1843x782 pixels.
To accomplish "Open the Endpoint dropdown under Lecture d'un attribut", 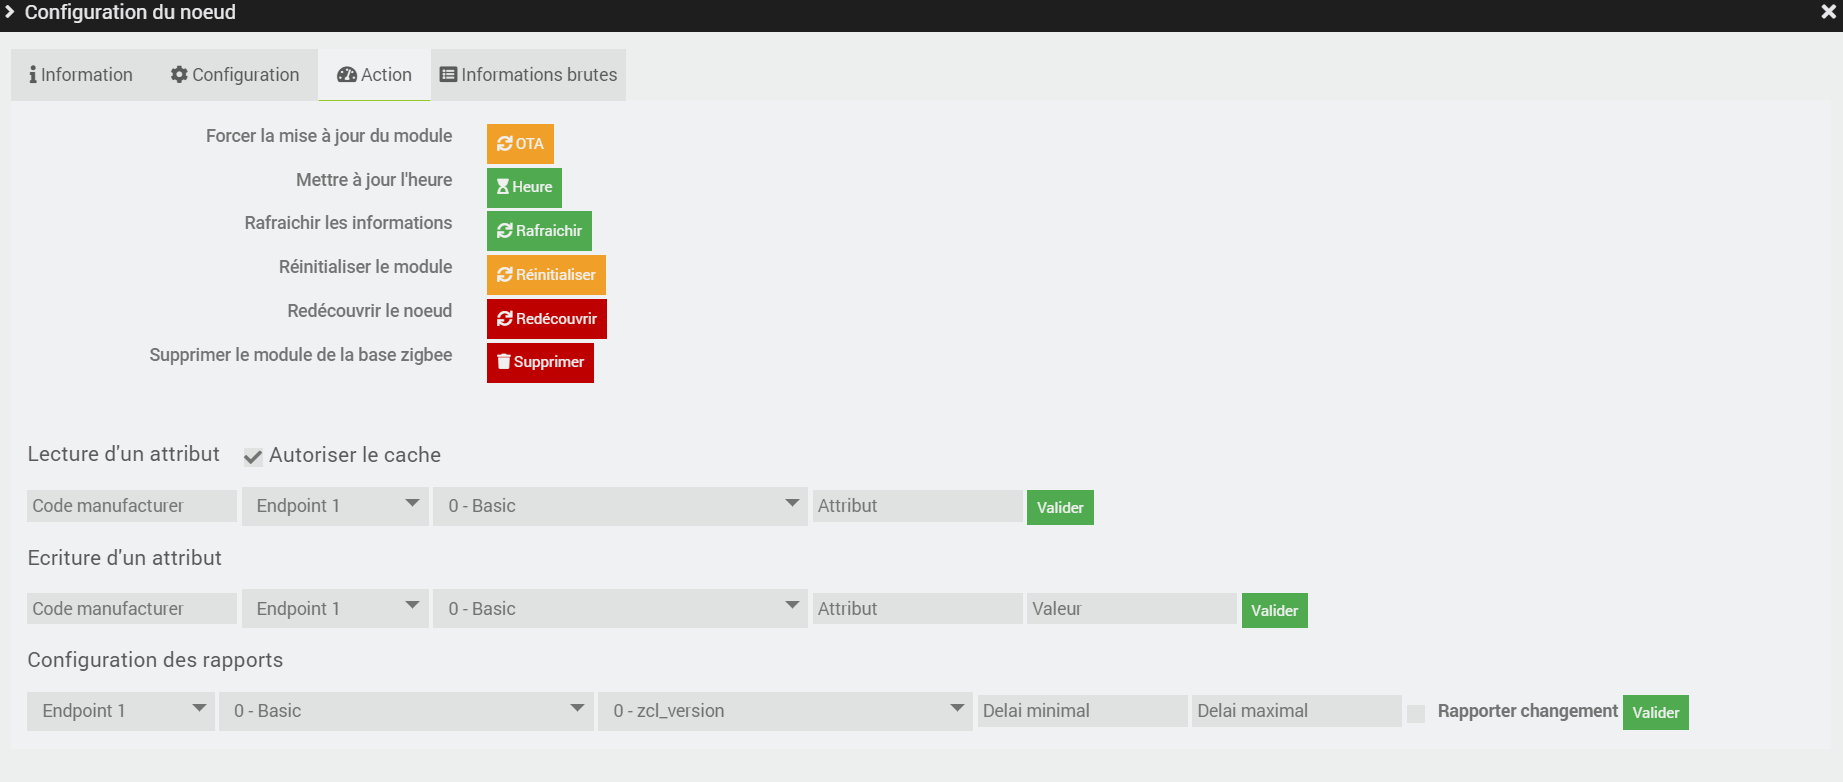I will point(335,506).
